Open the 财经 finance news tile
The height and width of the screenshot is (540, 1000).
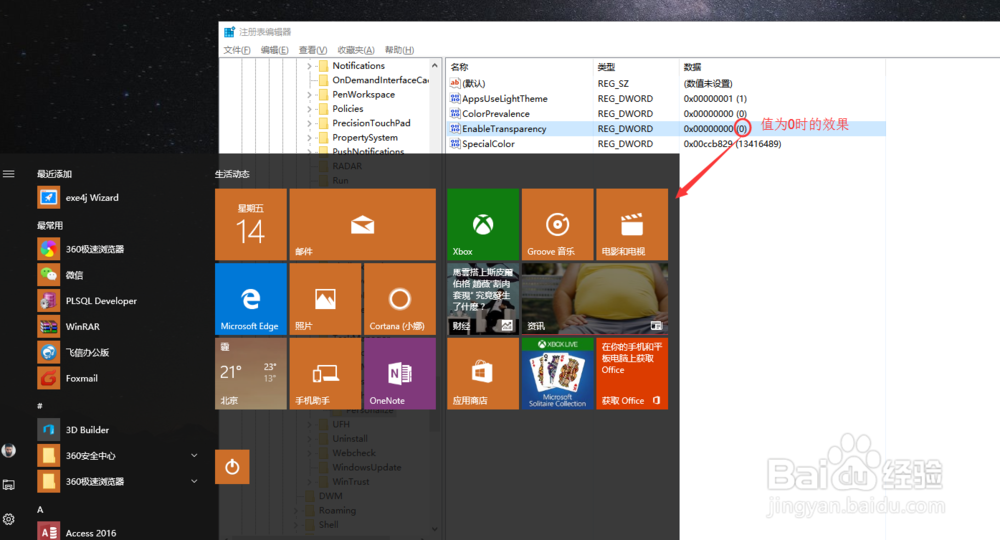click(483, 299)
